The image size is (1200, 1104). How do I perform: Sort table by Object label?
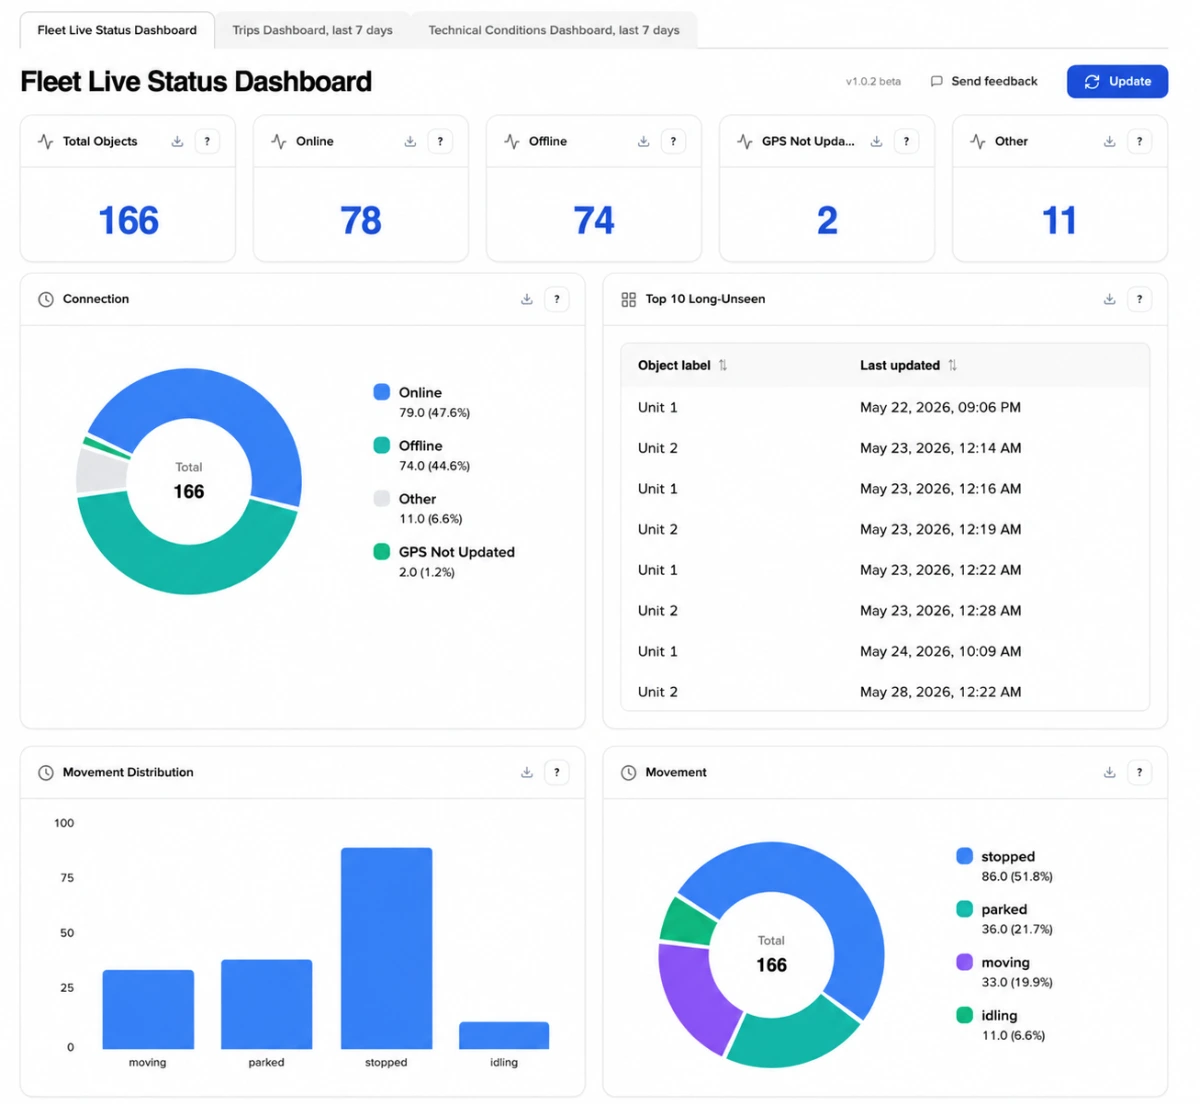(x=723, y=365)
